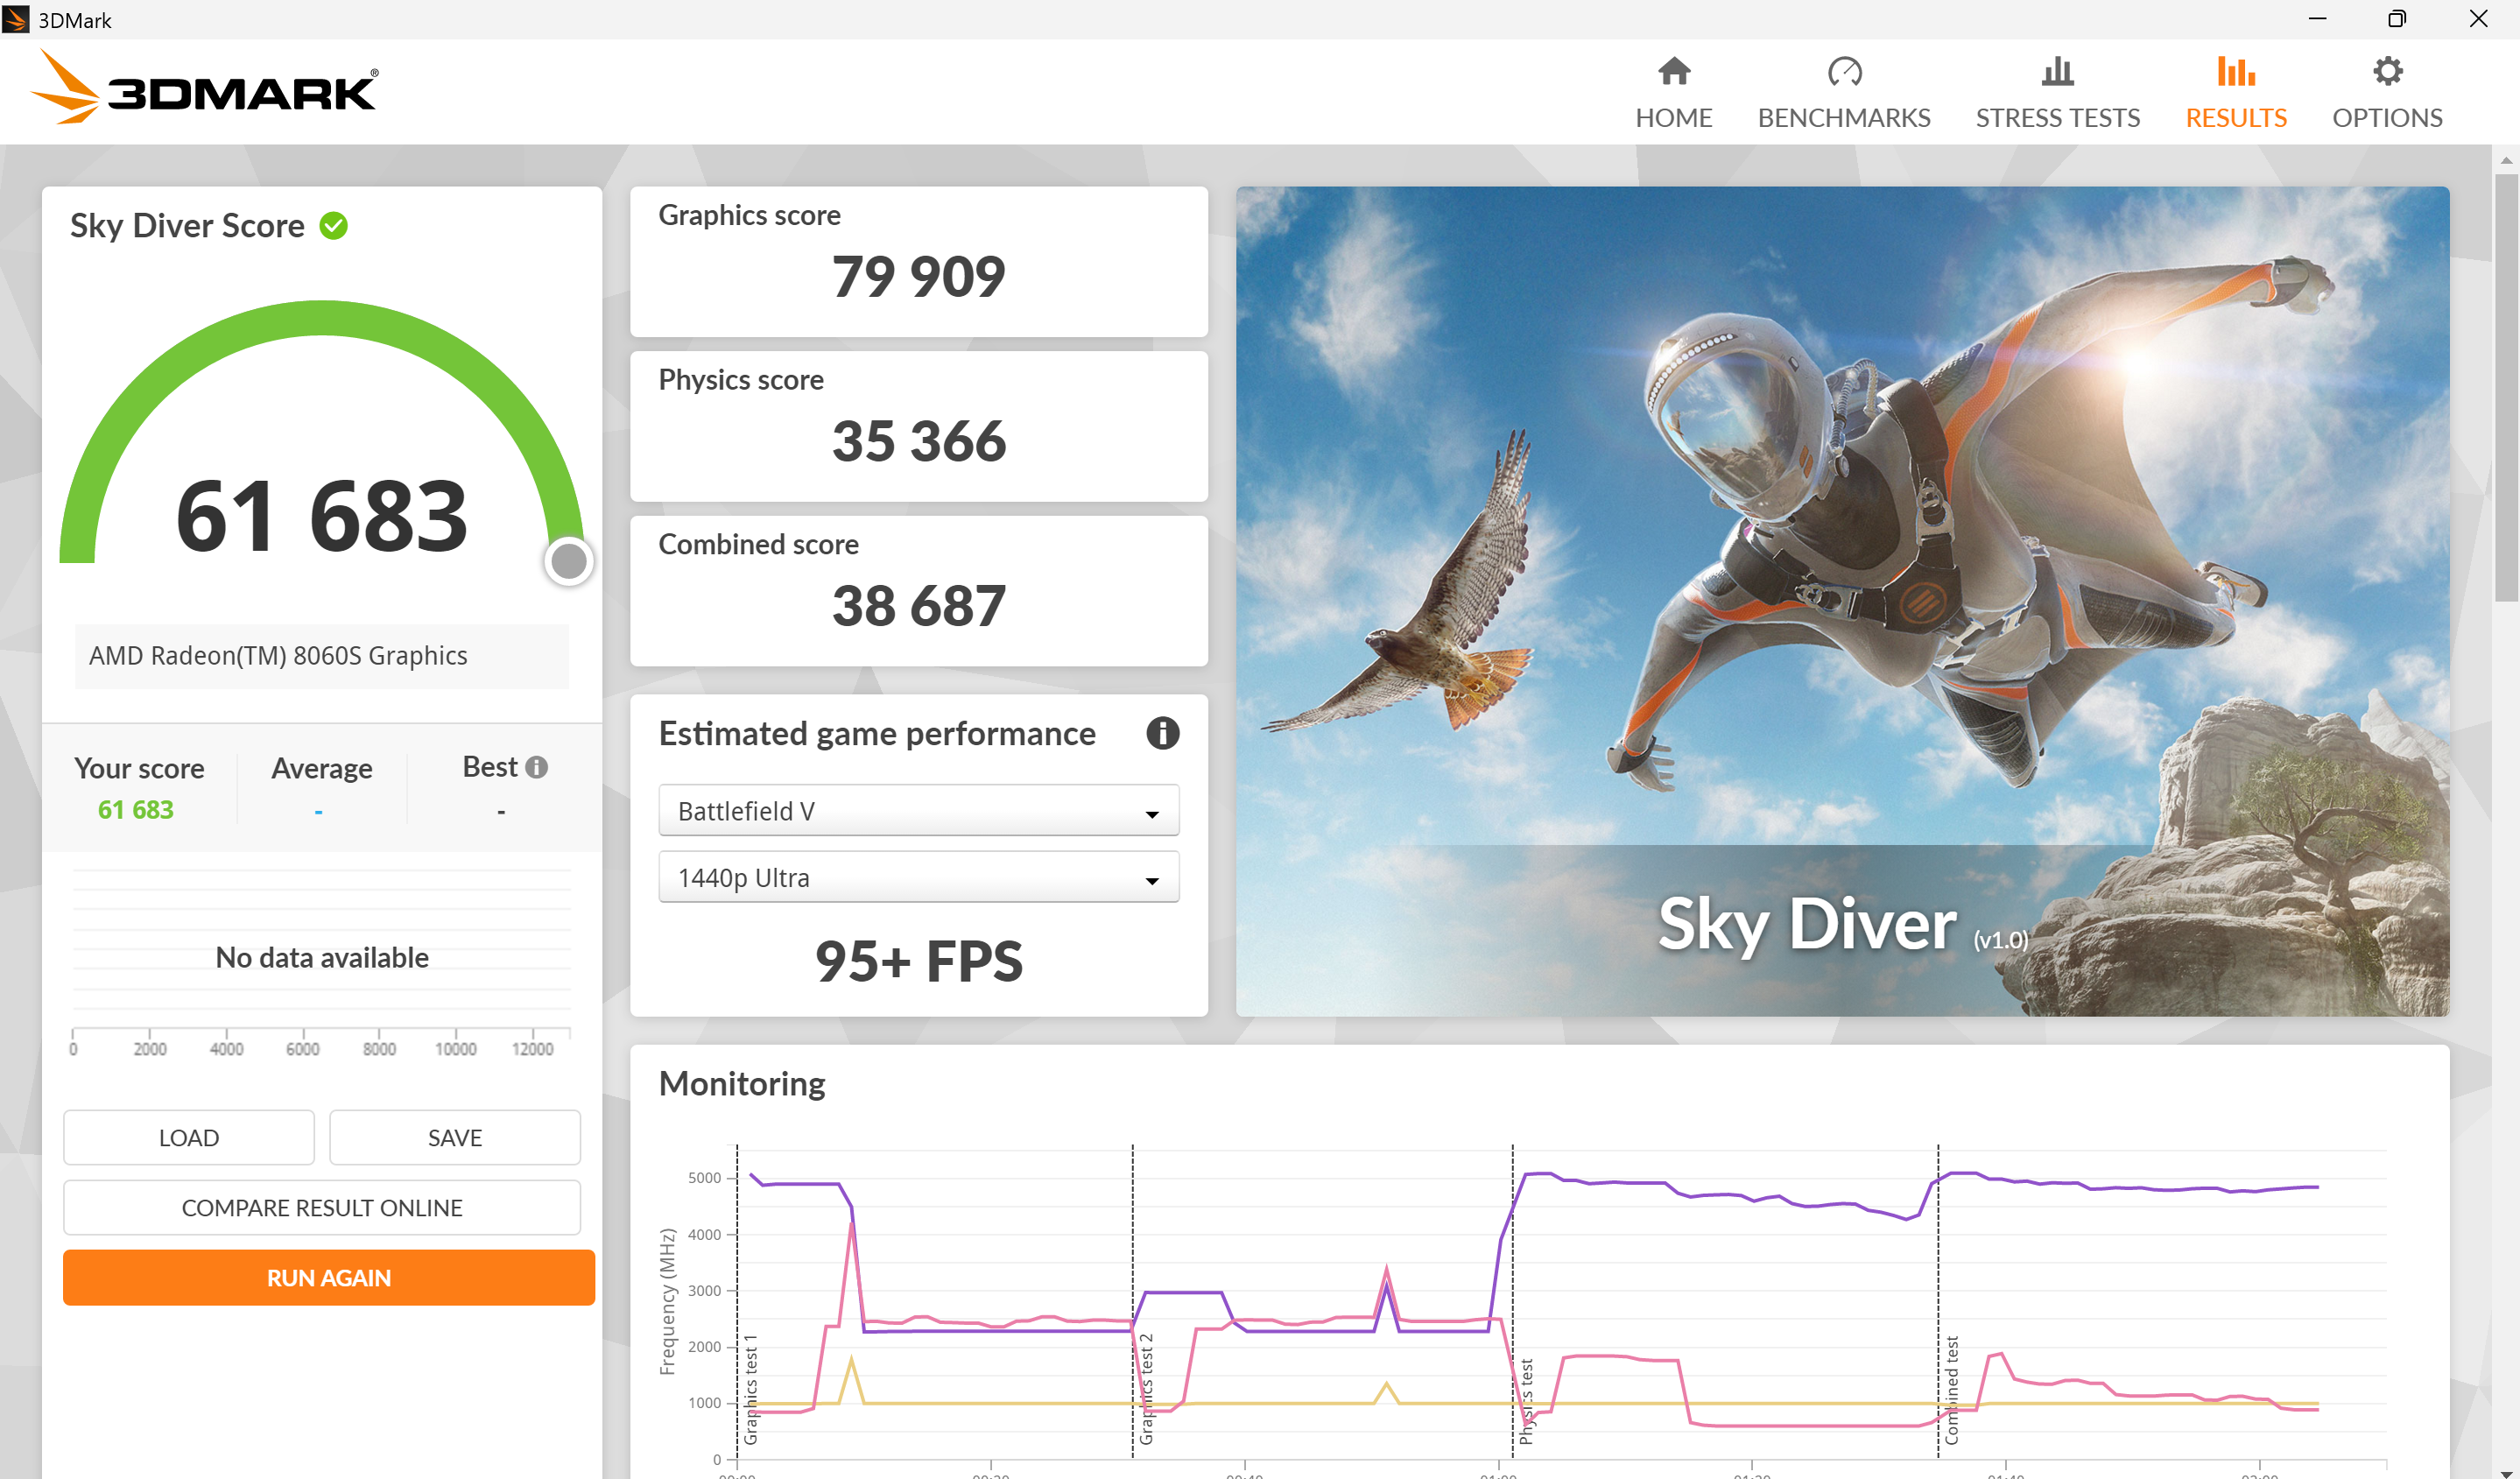Click the Home house icon
The height and width of the screenshot is (1479, 2520).
pos(1673,72)
